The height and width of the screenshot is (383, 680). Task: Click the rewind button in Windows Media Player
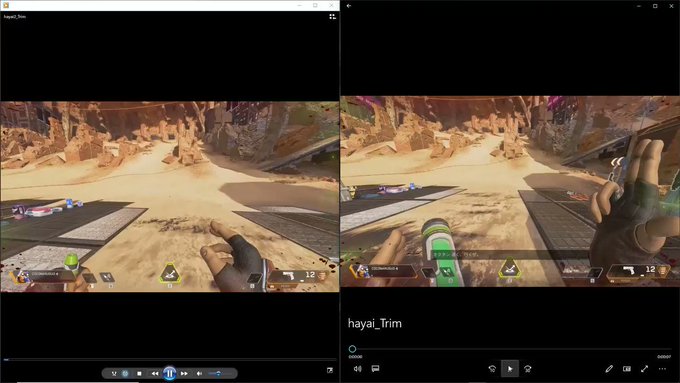tap(155, 373)
